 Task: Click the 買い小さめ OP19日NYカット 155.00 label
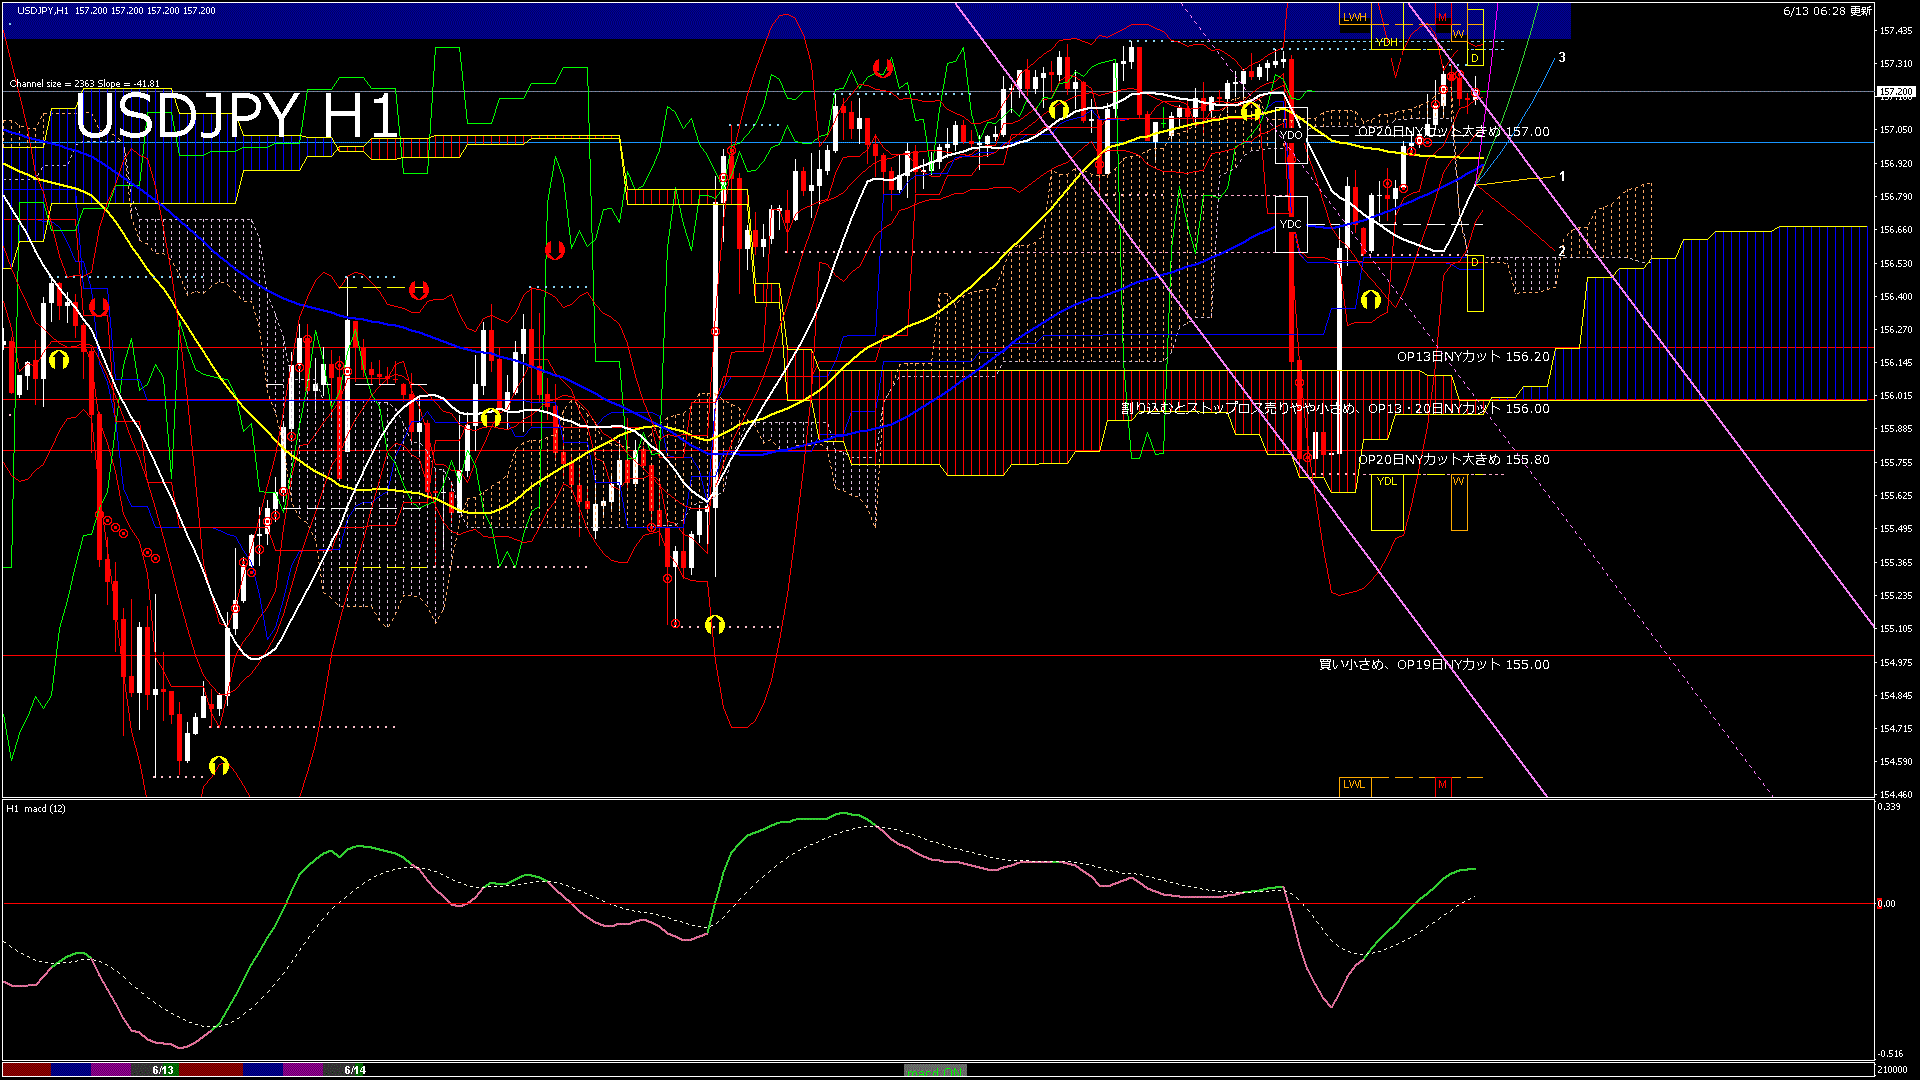click(1434, 665)
